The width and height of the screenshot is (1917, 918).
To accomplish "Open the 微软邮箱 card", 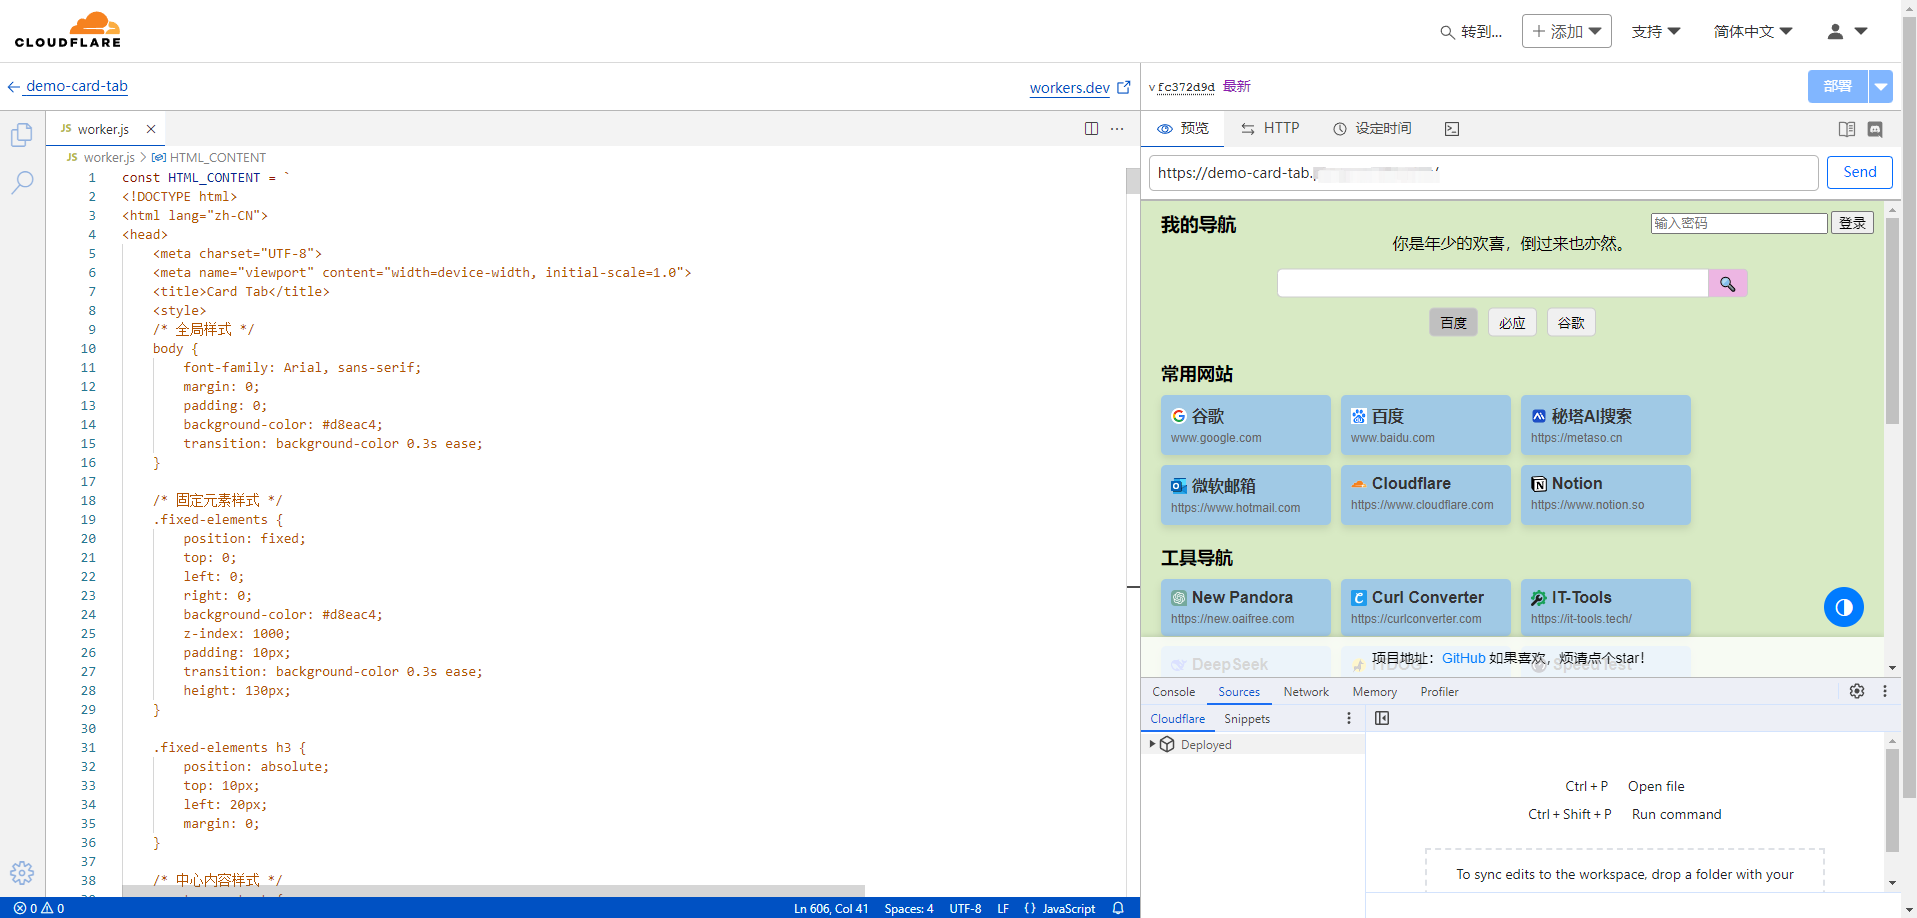I will click(1246, 495).
